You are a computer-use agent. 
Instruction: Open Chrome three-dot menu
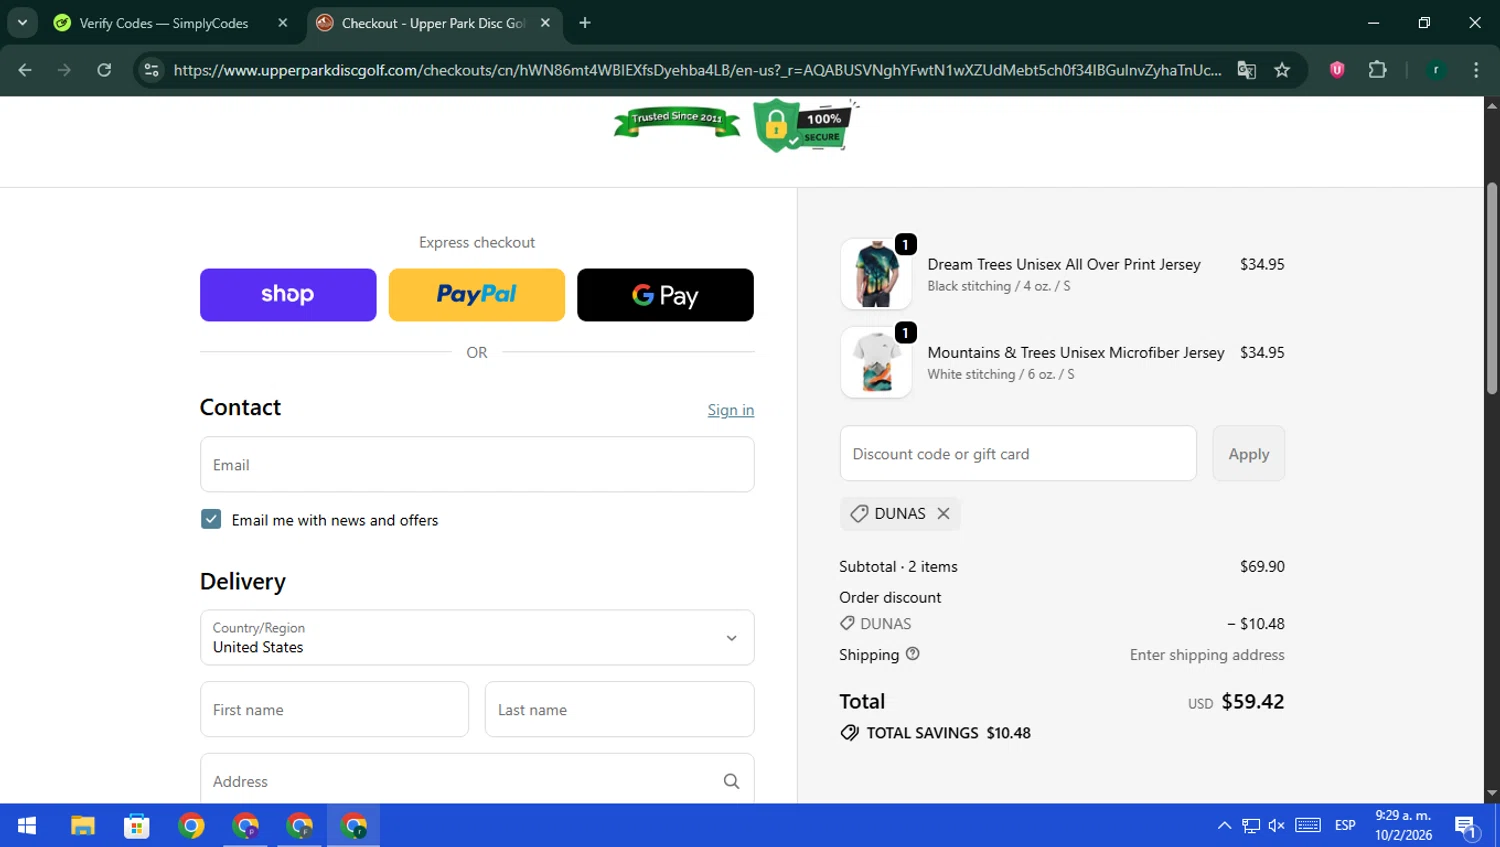pos(1476,70)
